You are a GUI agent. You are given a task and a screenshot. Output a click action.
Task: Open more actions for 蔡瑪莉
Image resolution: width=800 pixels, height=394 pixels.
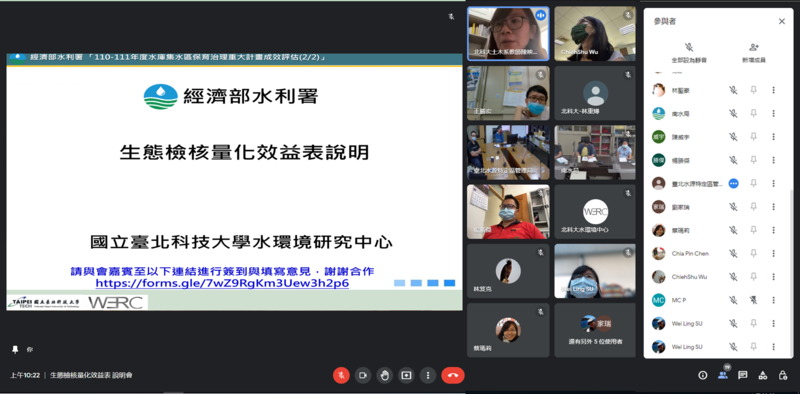pos(773,230)
